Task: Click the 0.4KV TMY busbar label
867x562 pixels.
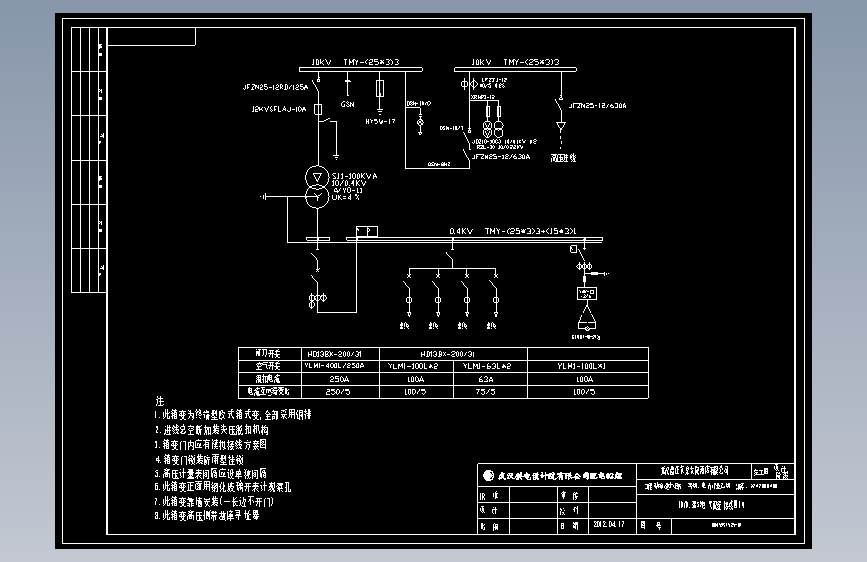Action: coord(513,231)
